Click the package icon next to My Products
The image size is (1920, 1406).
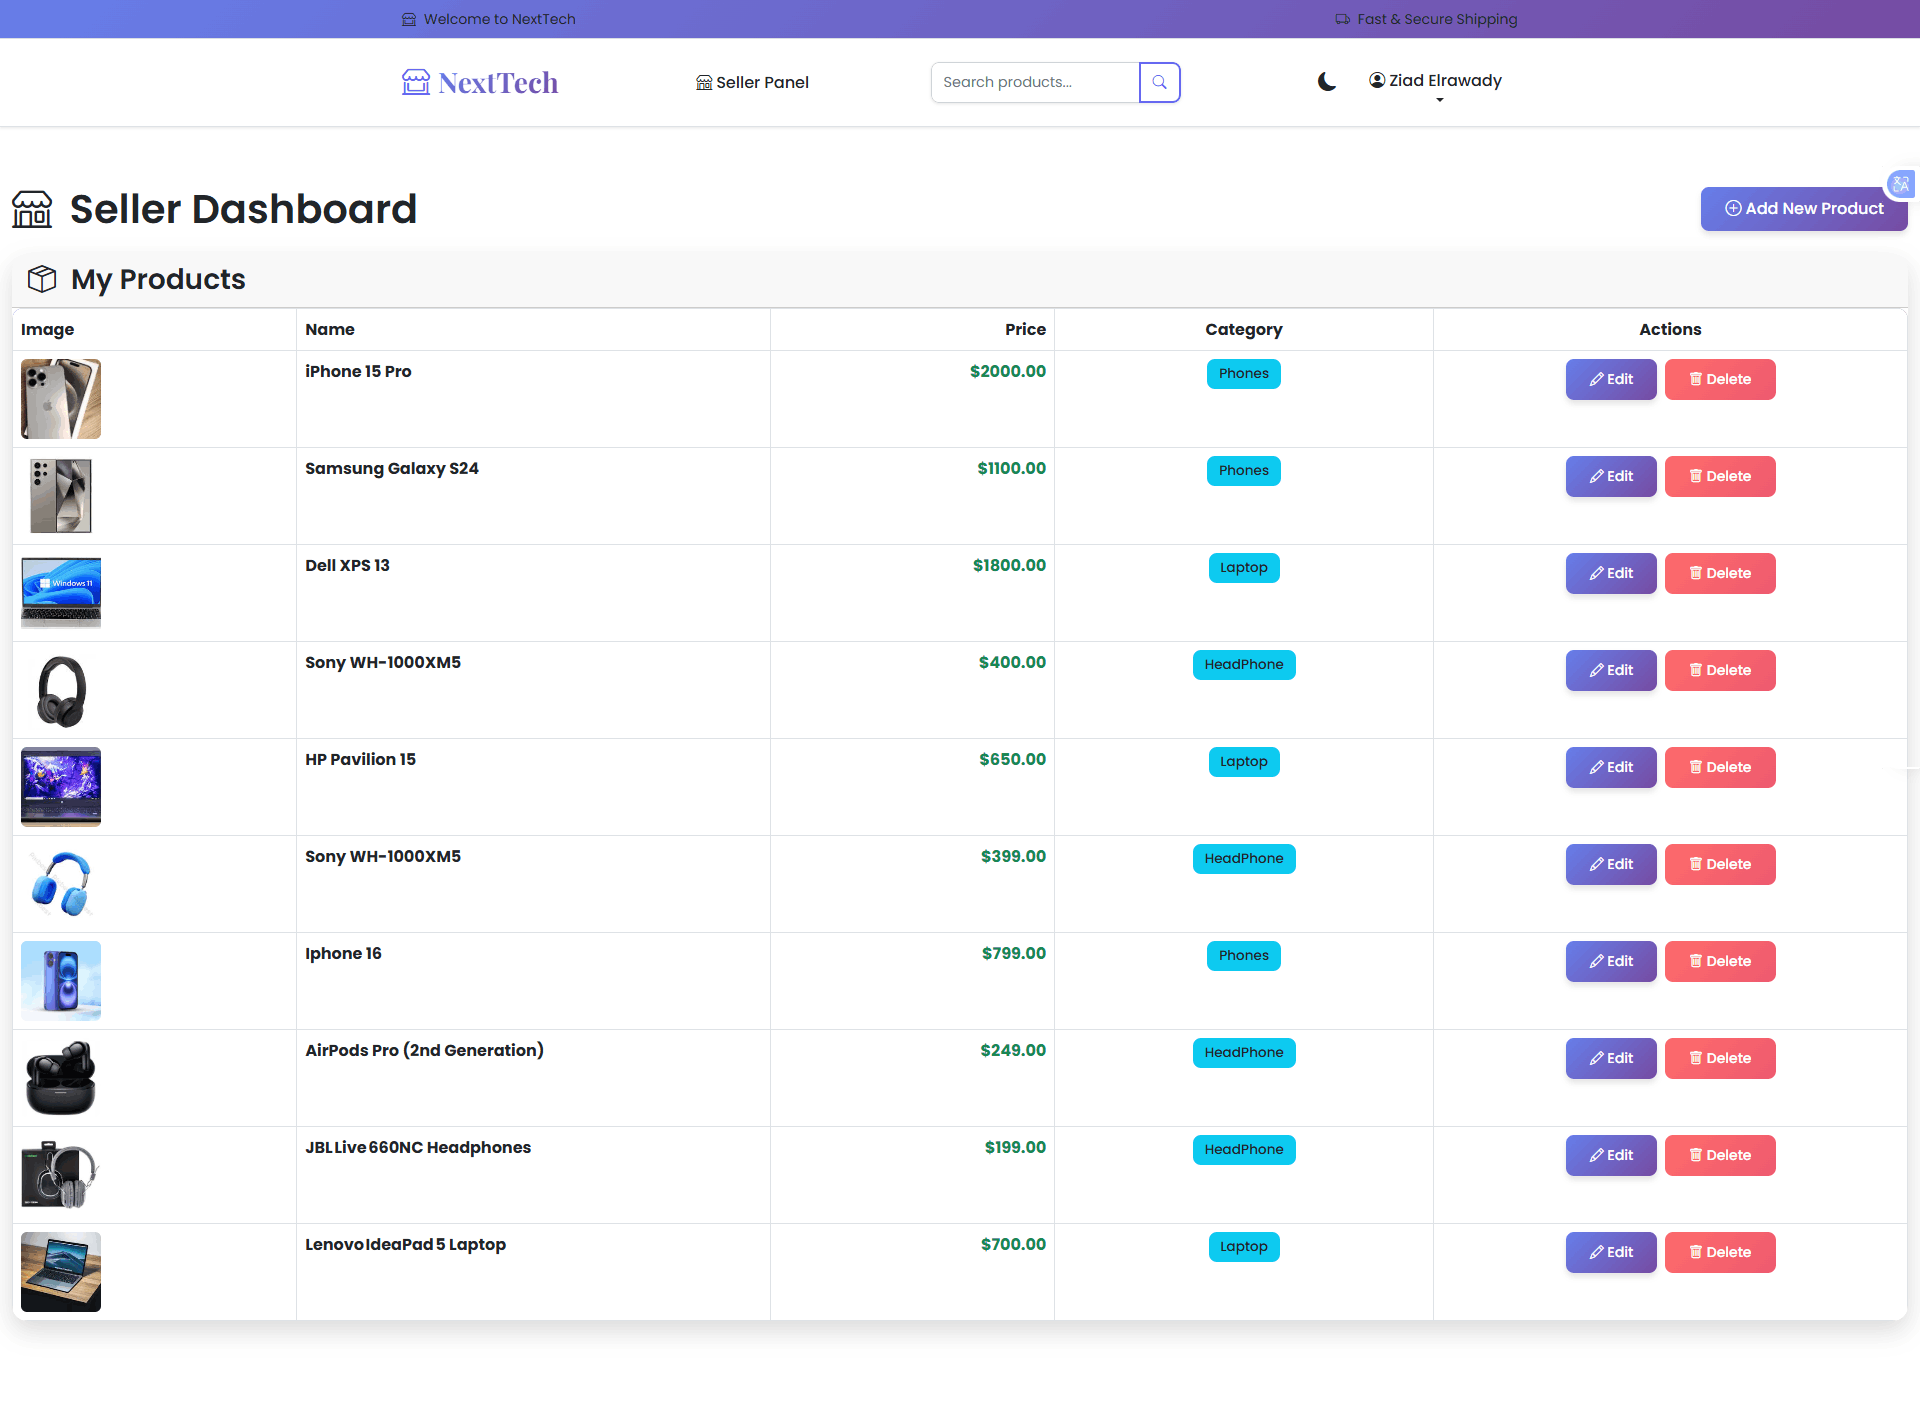point(41,279)
